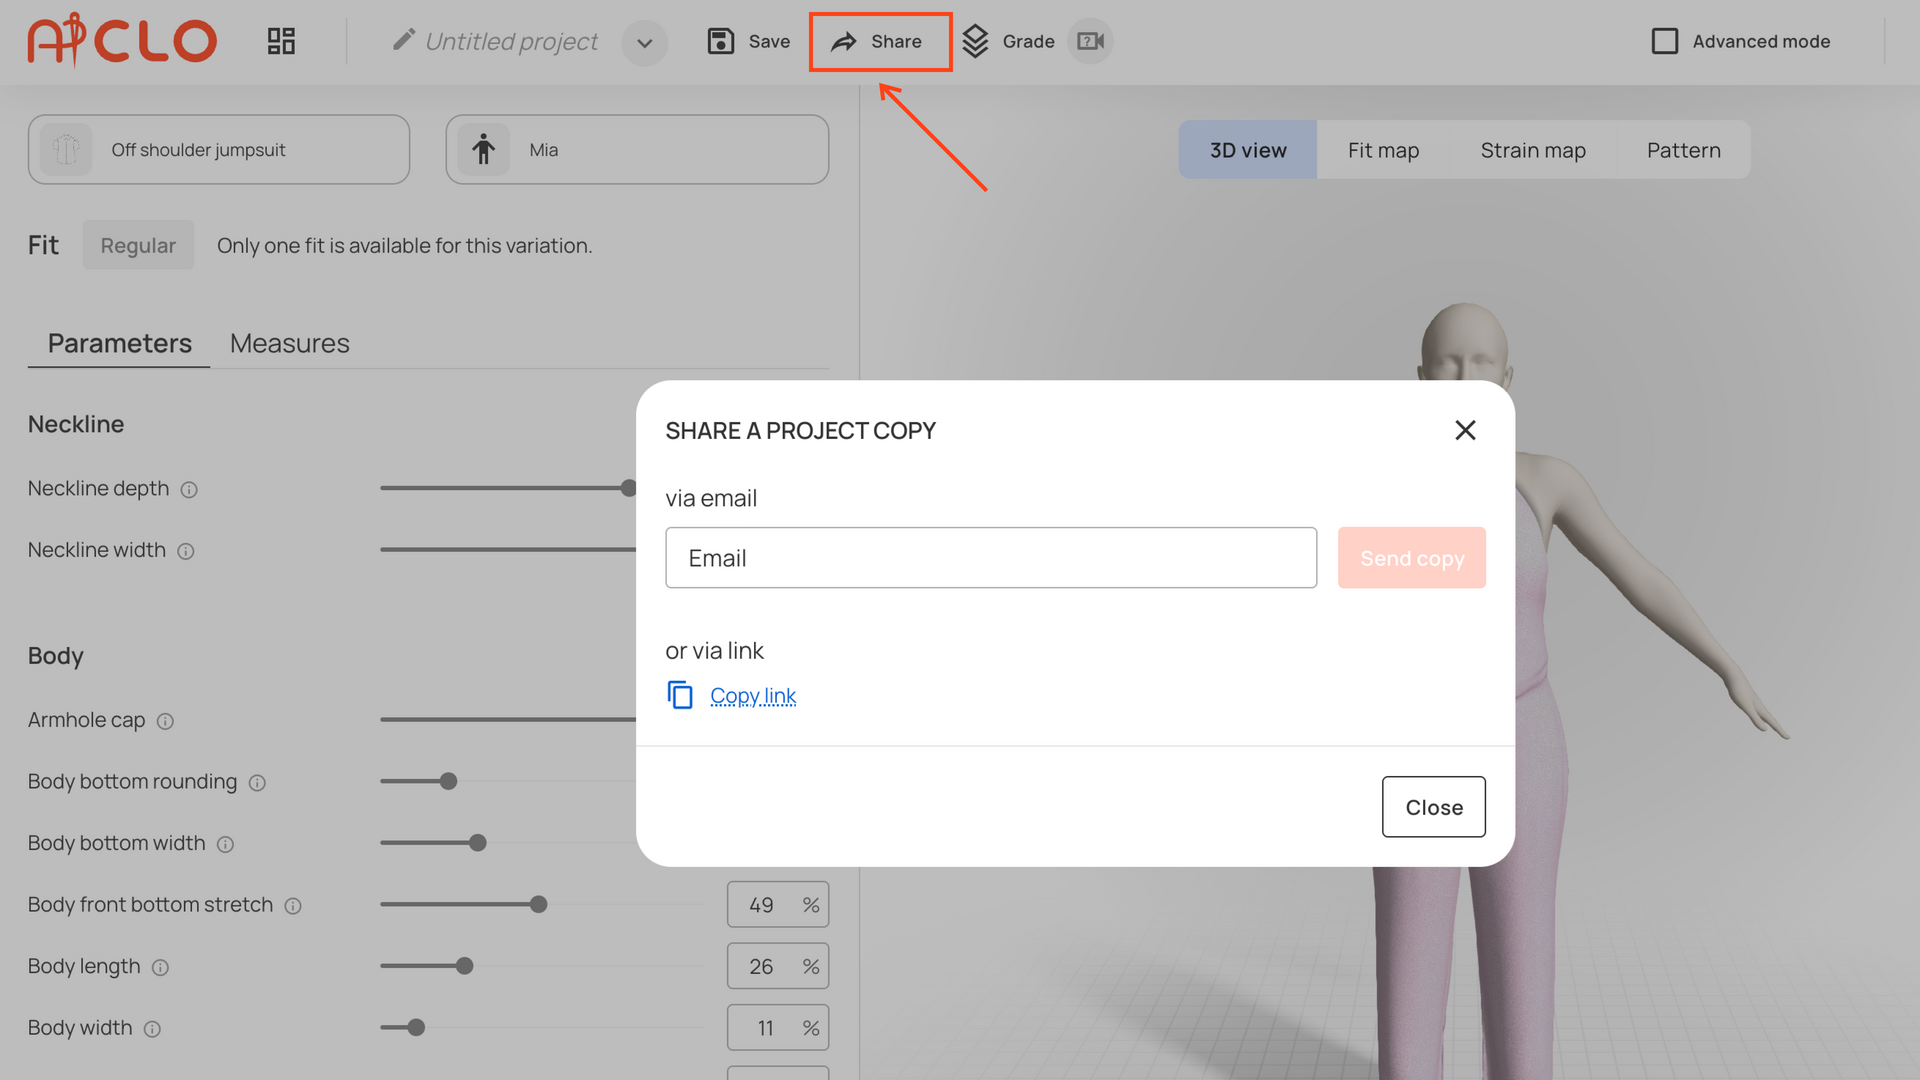The image size is (1920, 1080).
Task: Select the 3D view tab
Action: (1248, 150)
